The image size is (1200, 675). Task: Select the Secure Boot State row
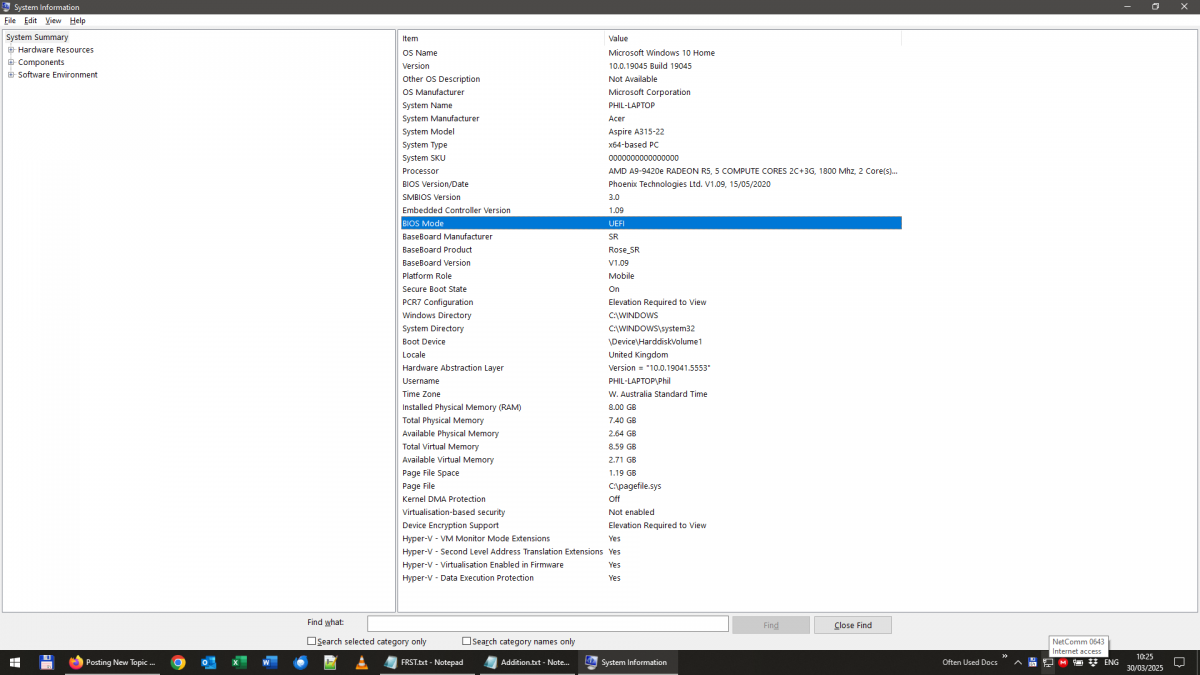pyautogui.click(x=650, y=289)
